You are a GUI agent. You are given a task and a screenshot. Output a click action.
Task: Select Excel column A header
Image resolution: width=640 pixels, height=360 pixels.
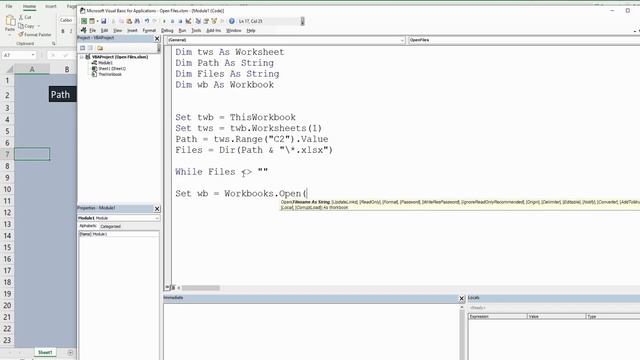pyautogui.click(x=32, y=69)
